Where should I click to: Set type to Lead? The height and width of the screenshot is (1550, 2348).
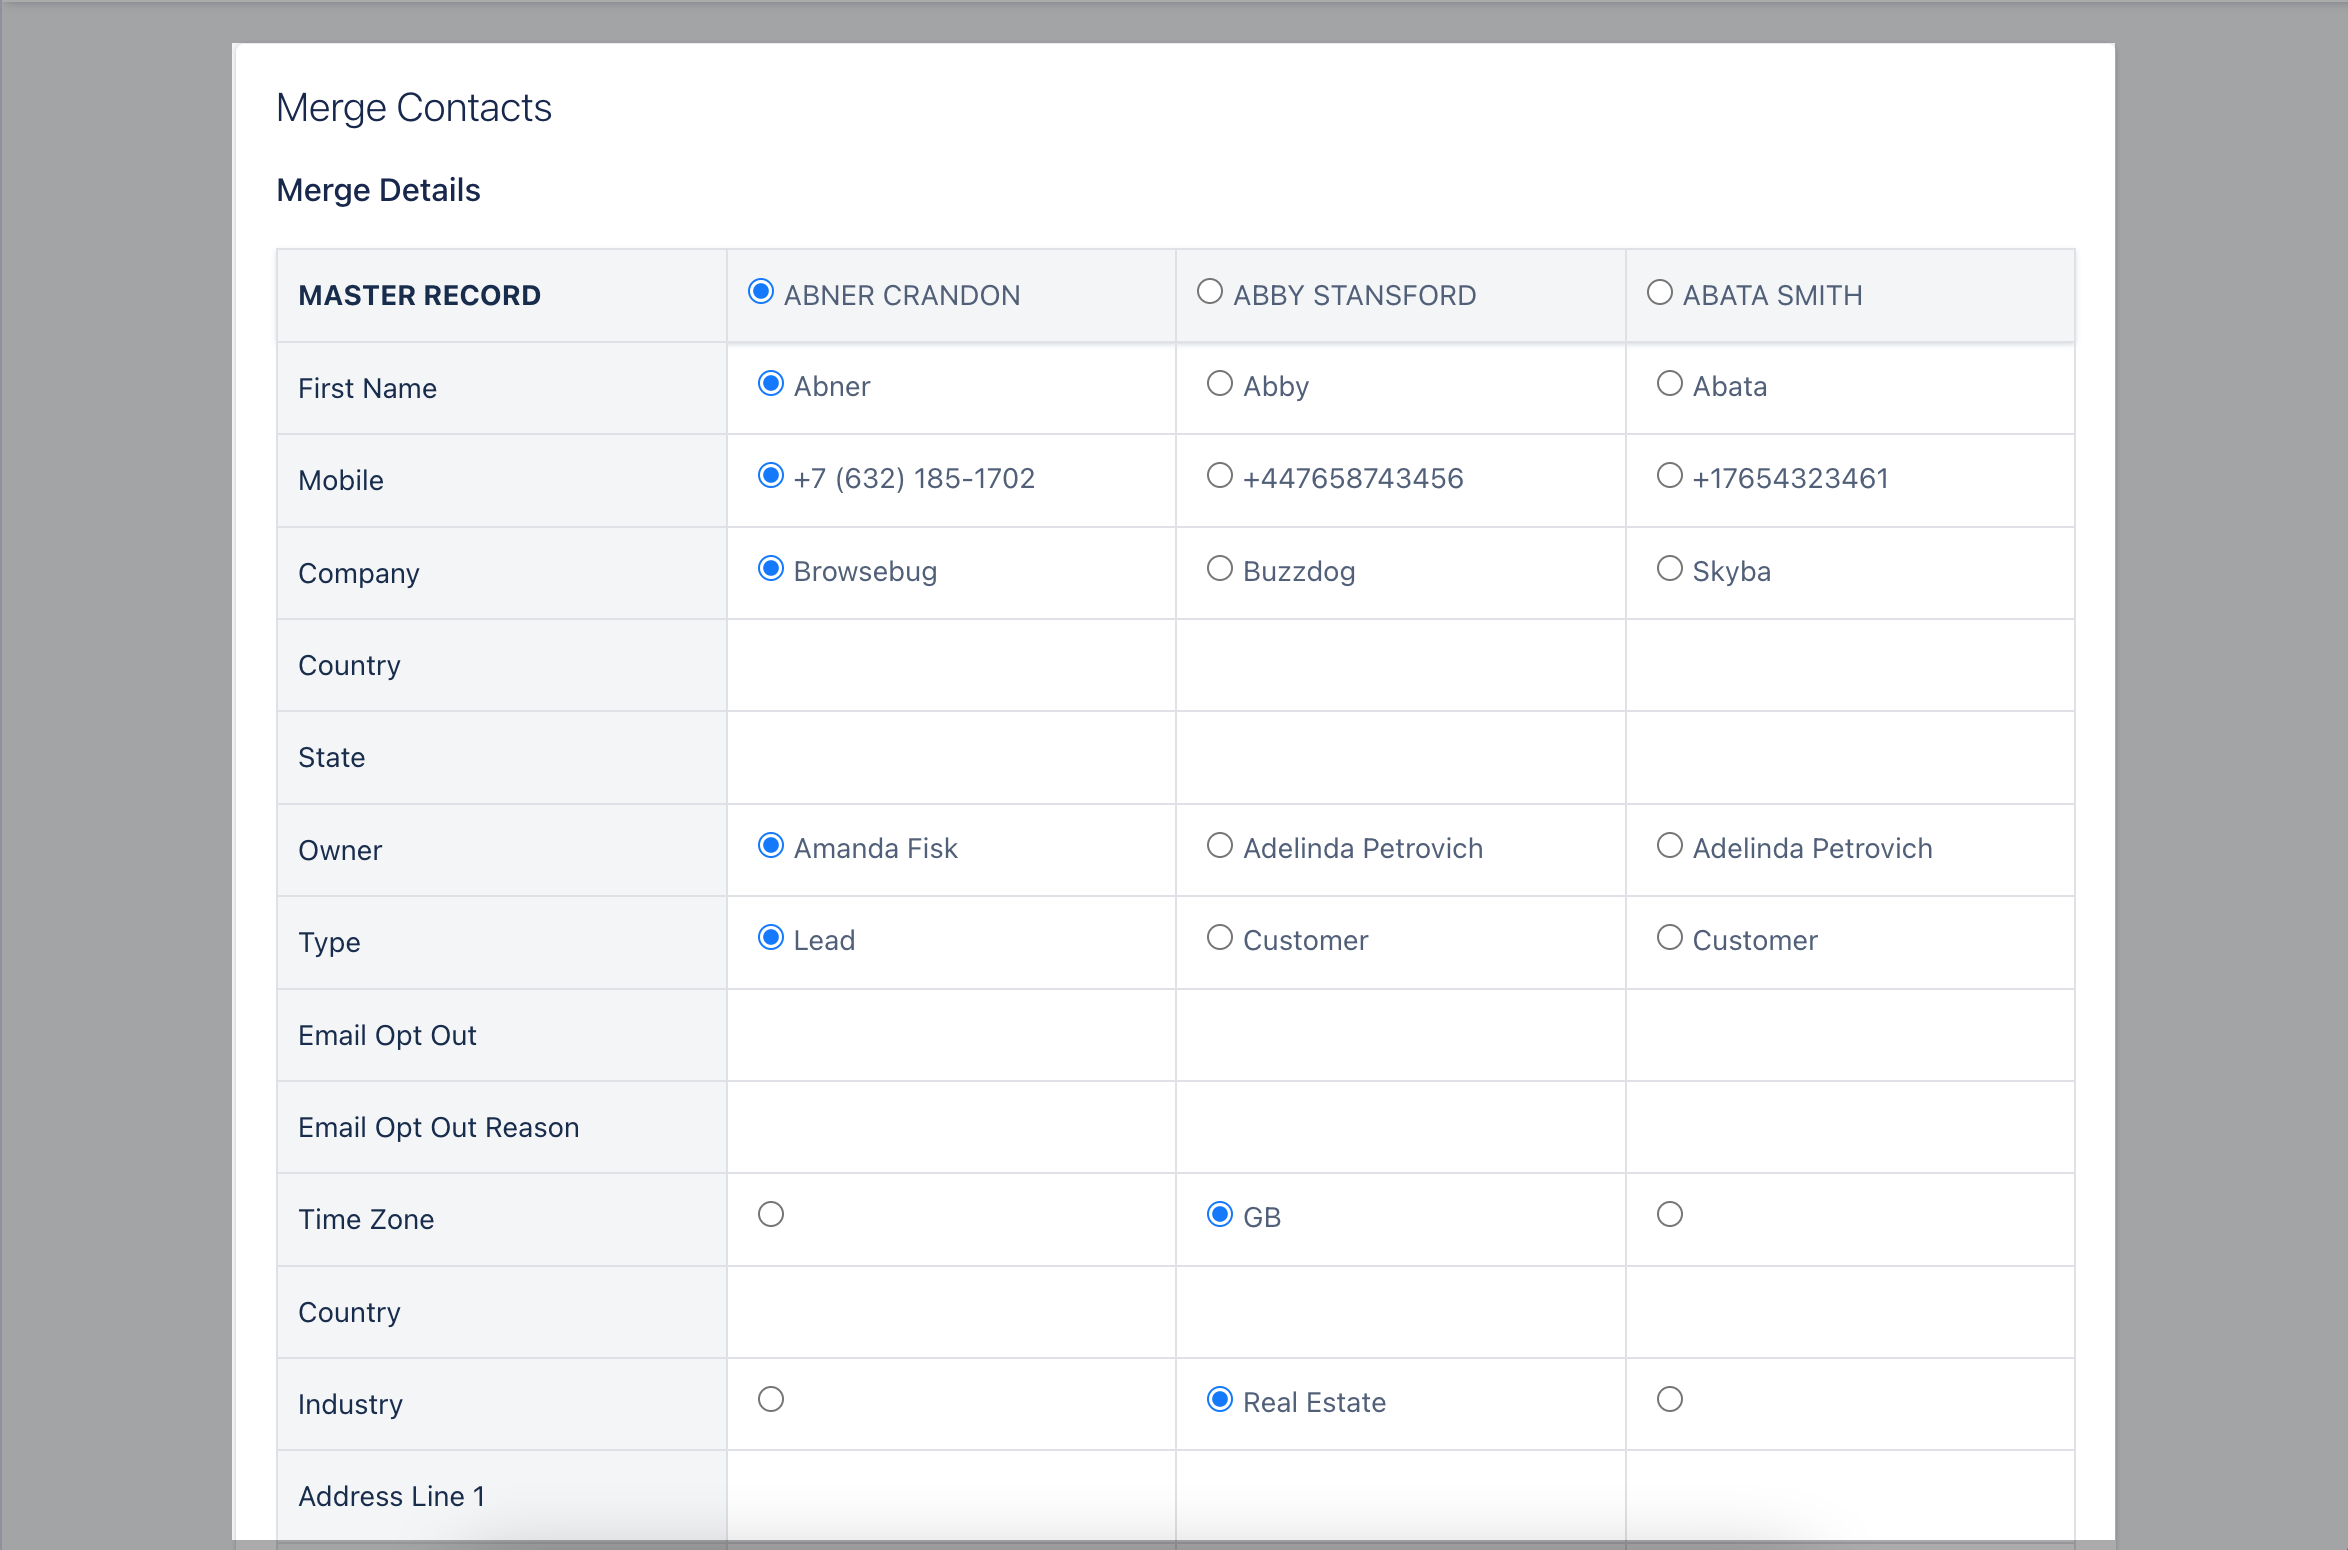[771, 938]
